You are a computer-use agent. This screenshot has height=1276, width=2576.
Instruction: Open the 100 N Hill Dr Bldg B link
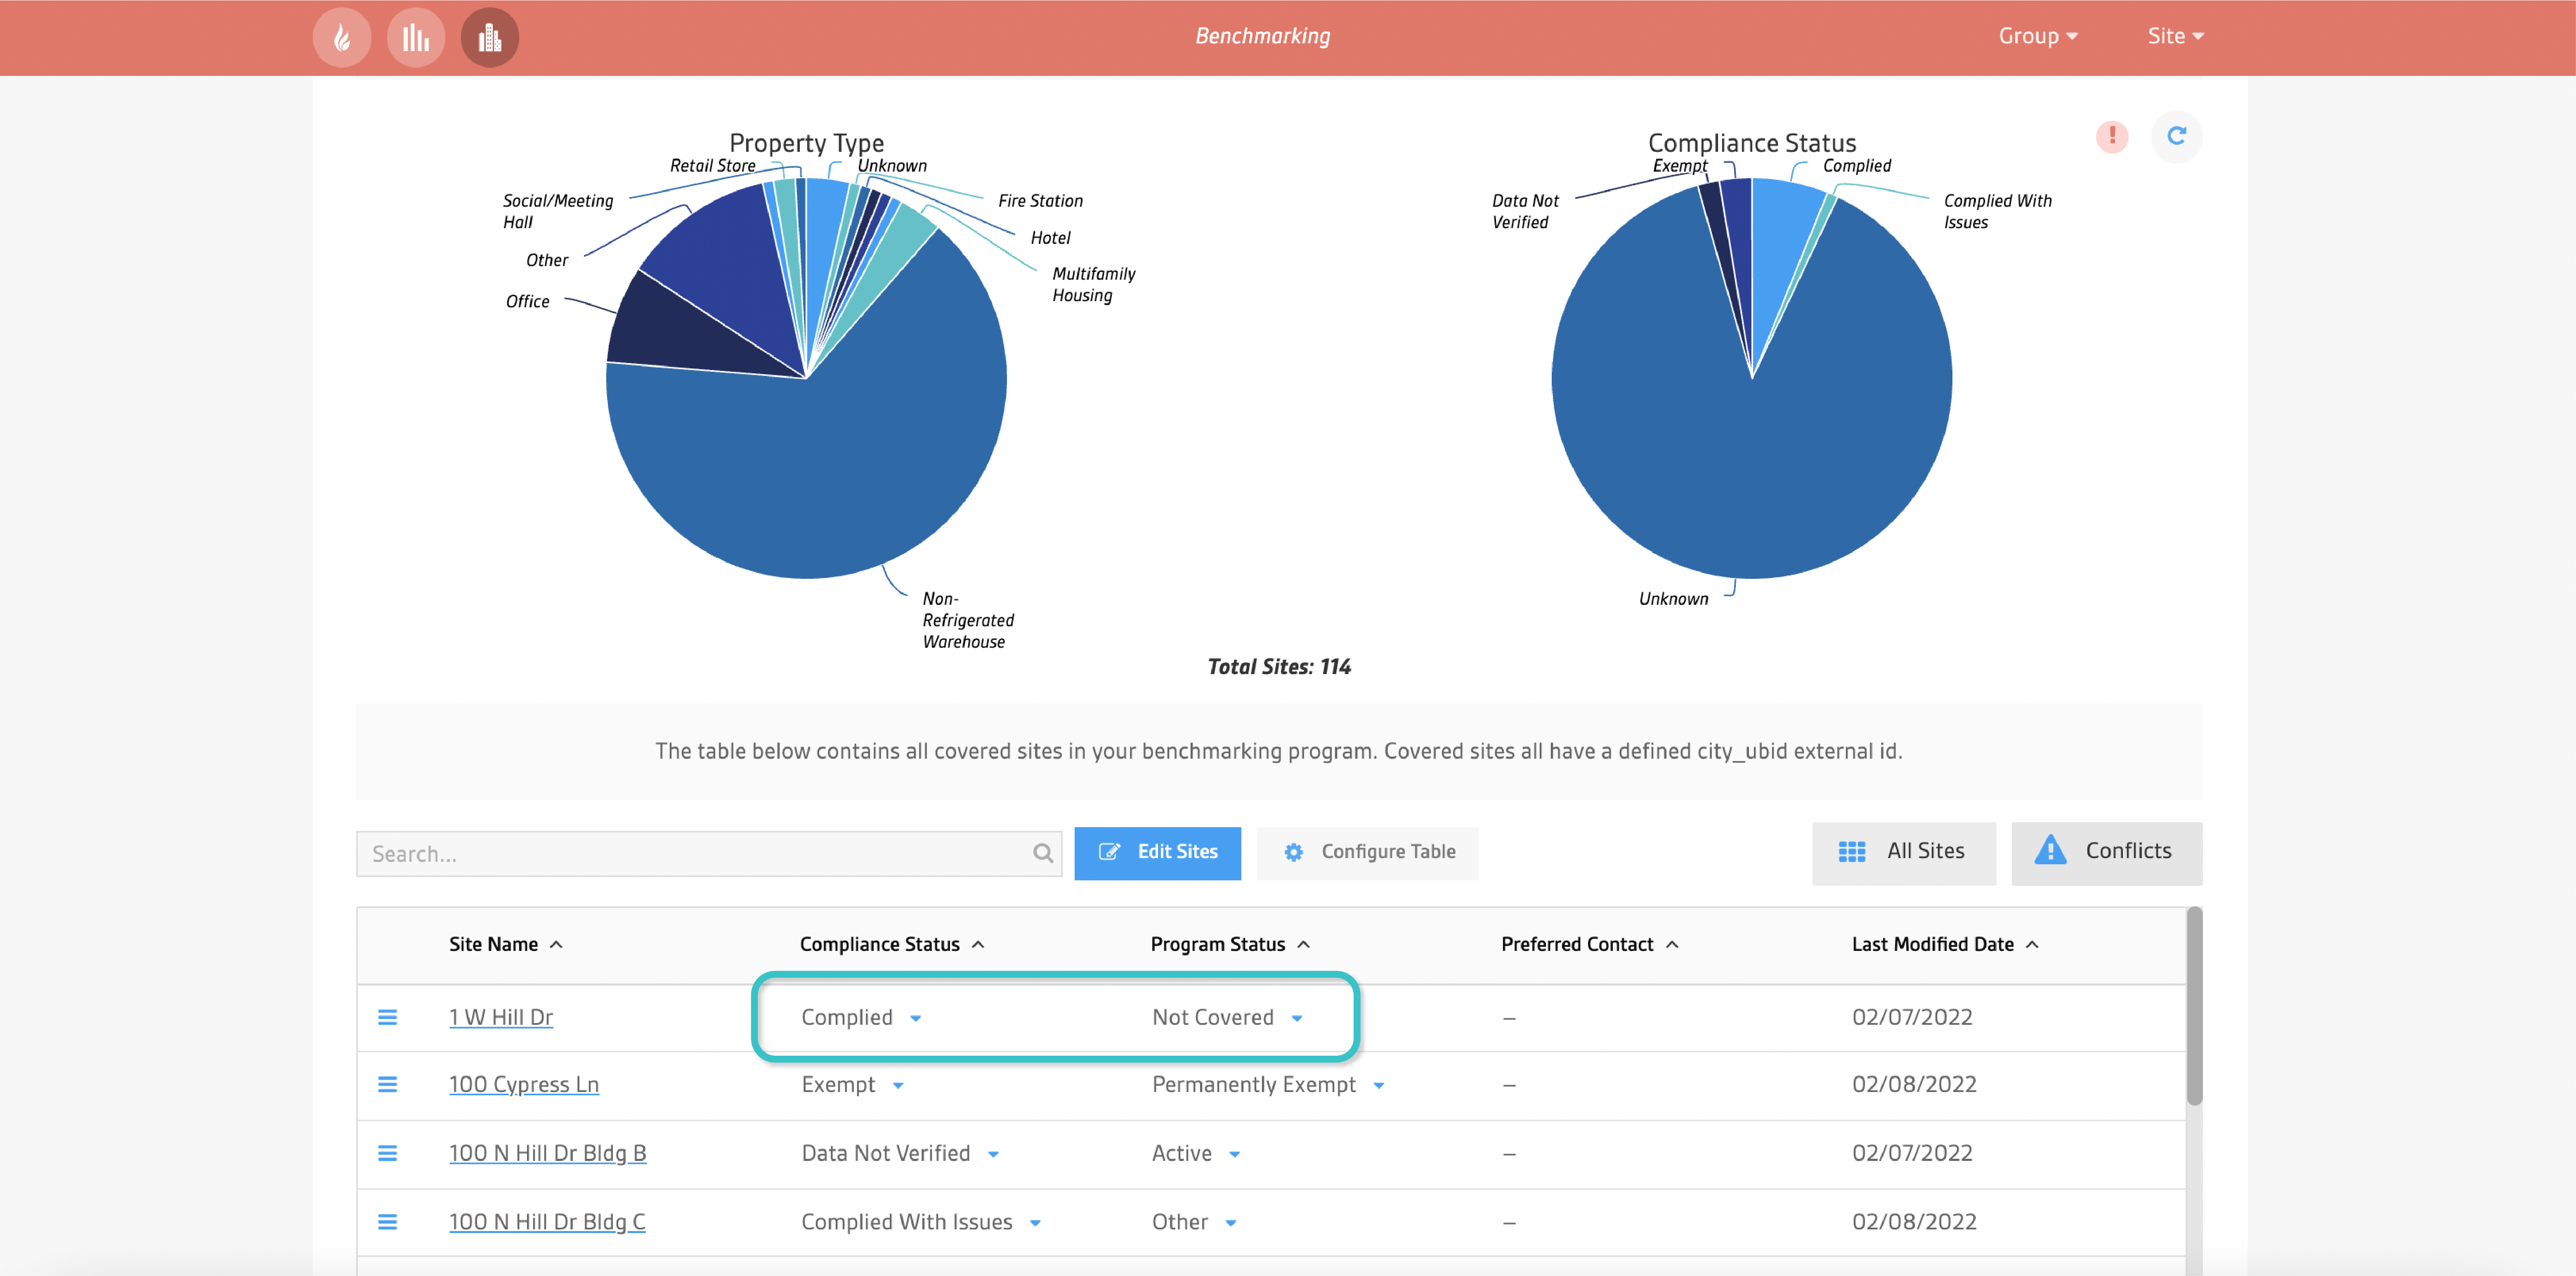tap(548, 1154)
